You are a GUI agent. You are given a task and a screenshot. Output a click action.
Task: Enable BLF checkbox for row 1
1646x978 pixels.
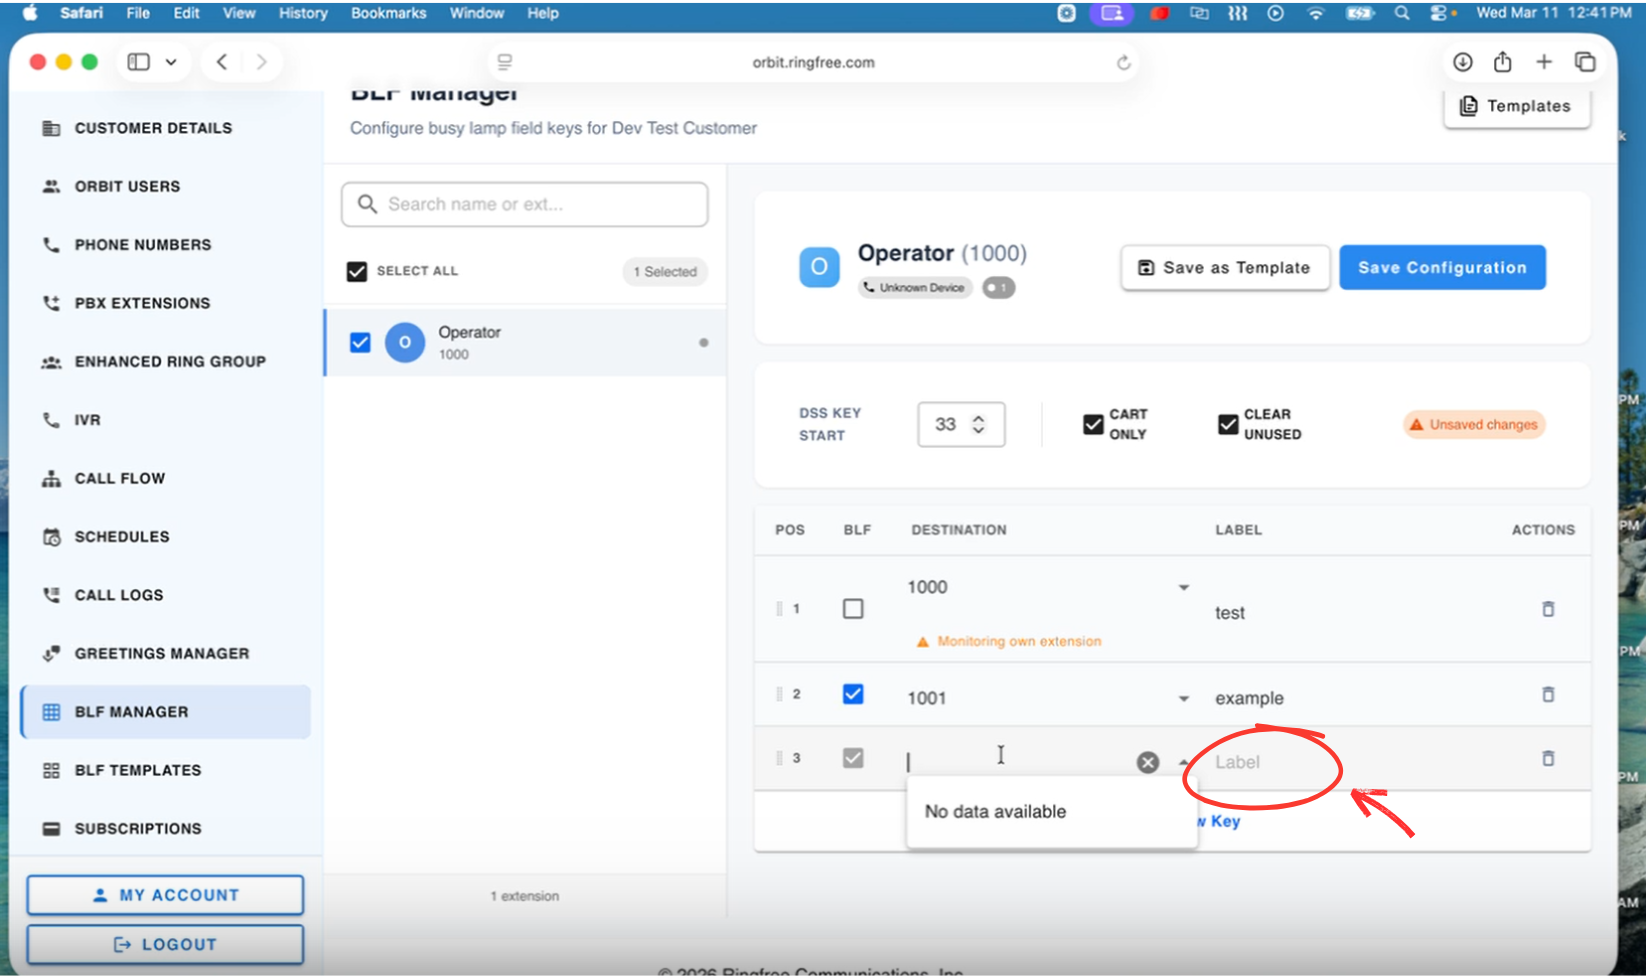[853, 609]
